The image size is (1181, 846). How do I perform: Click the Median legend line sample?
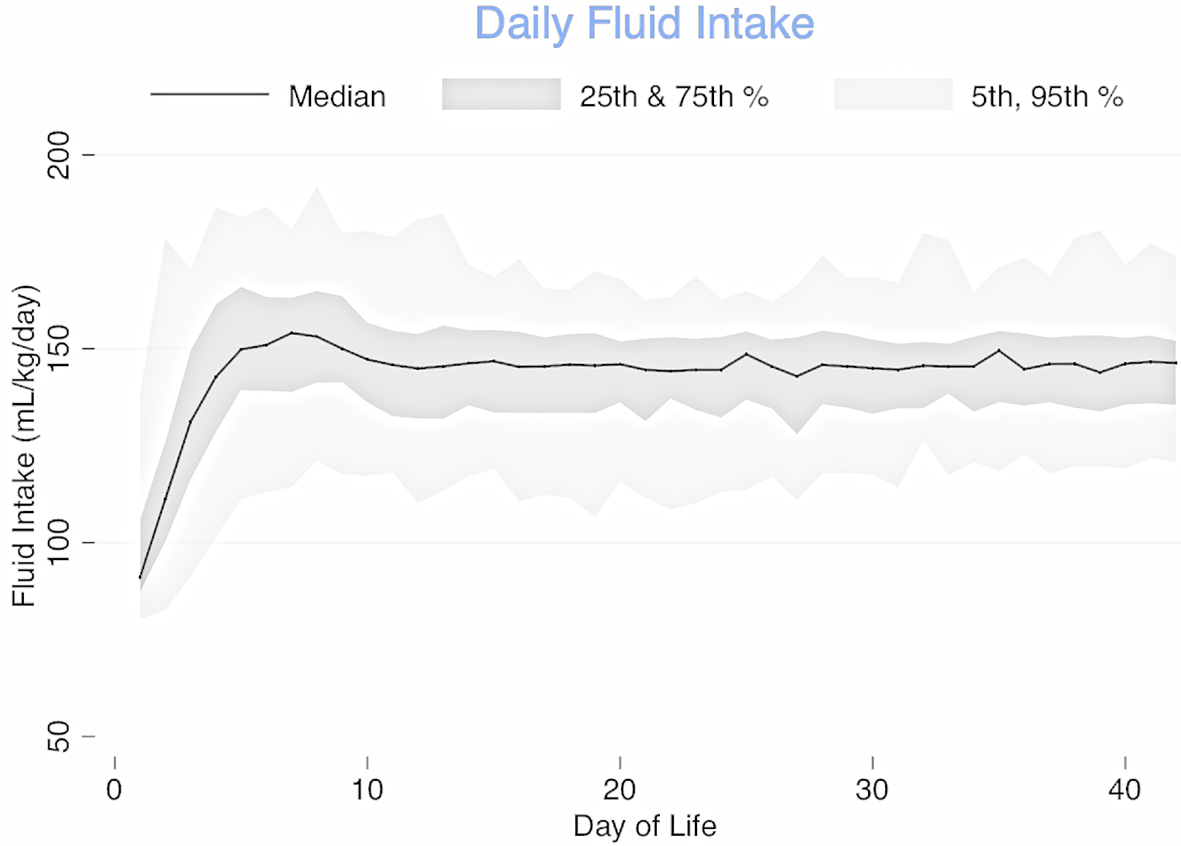210,96
